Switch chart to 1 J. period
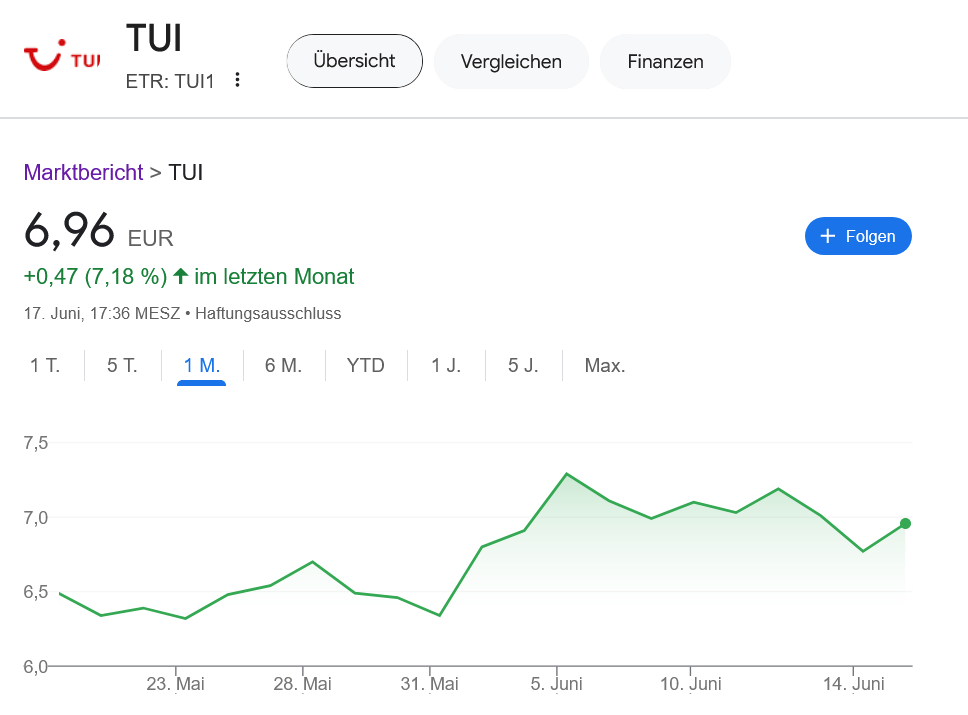 (446, 365)
